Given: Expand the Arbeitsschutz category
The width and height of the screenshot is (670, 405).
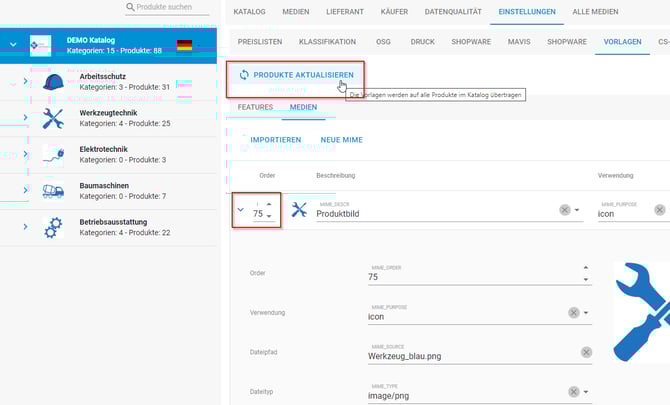Looking at the screenshot, I should [25, 81].
